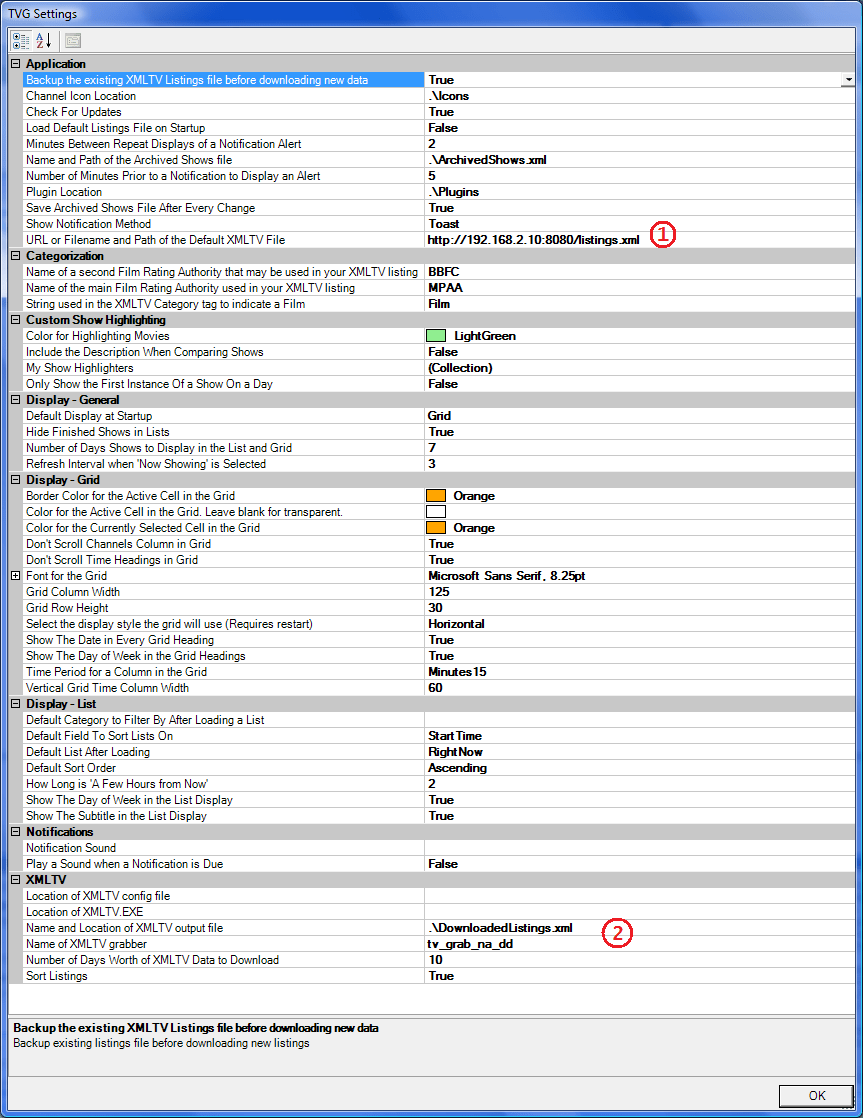Sort the settings alphabetically
The height and width of the screenshot is (1118, 863).
tap(41, 41)
